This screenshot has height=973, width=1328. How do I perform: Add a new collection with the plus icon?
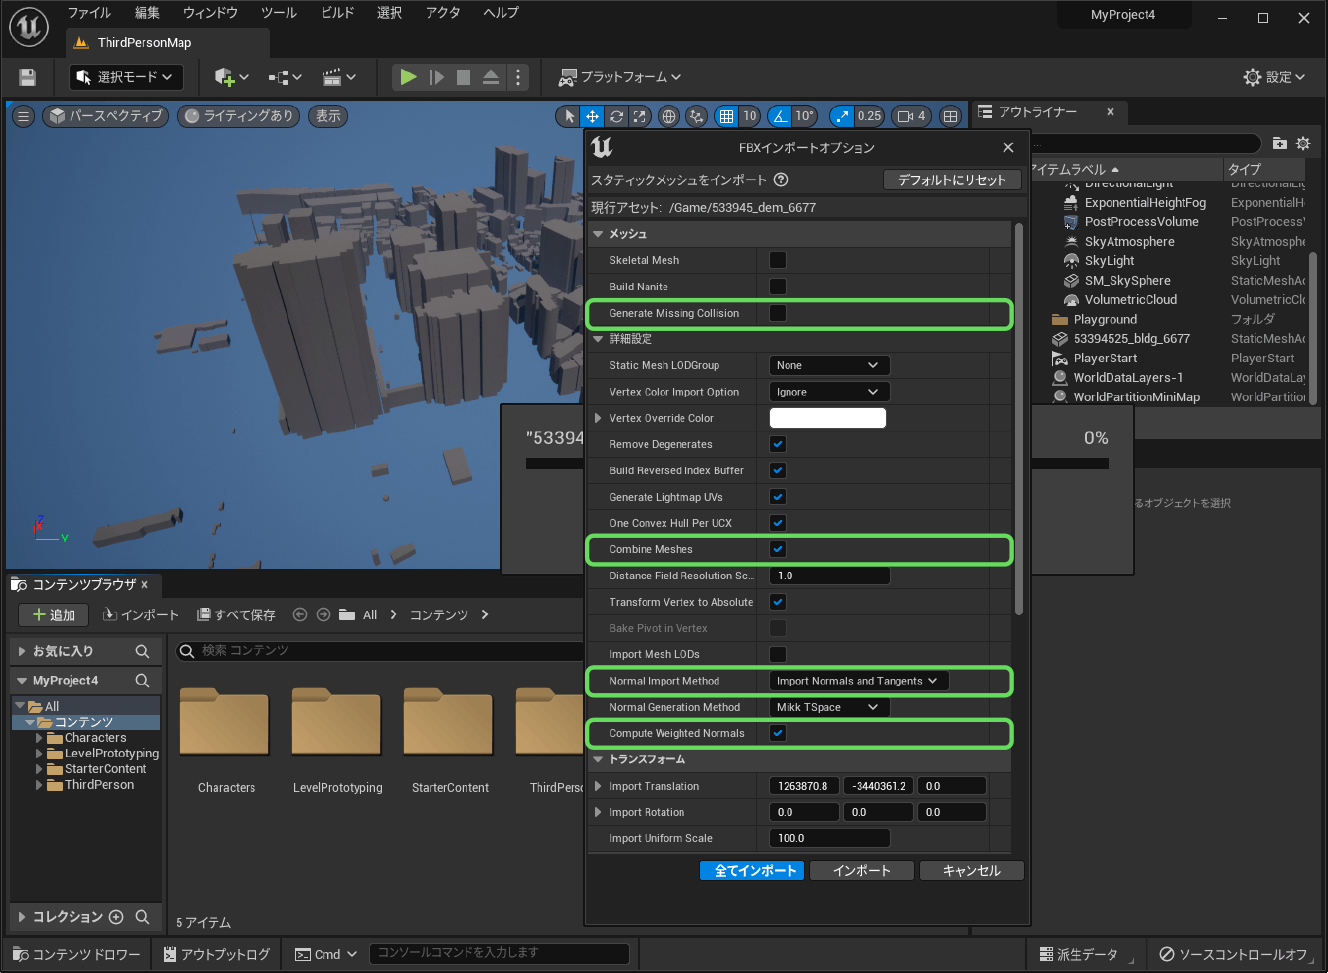tap(116, 917)
